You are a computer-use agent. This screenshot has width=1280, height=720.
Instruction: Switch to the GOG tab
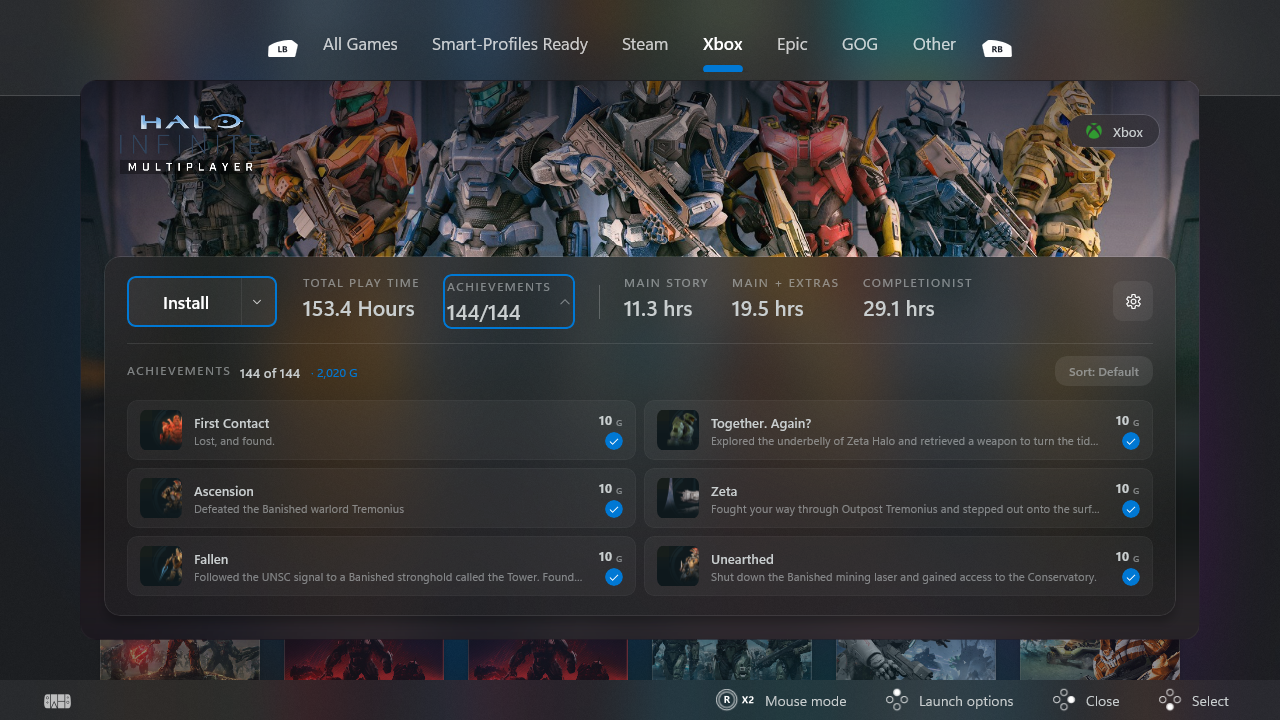coord(860,45)
